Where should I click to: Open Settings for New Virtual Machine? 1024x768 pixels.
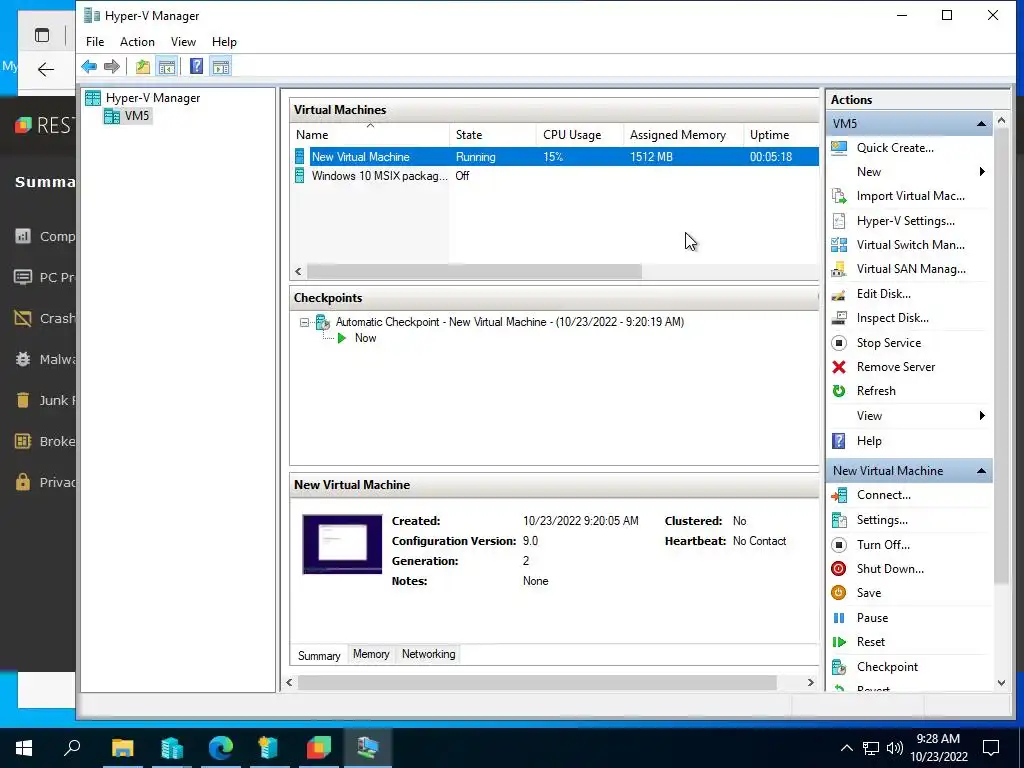coord(882,520)
